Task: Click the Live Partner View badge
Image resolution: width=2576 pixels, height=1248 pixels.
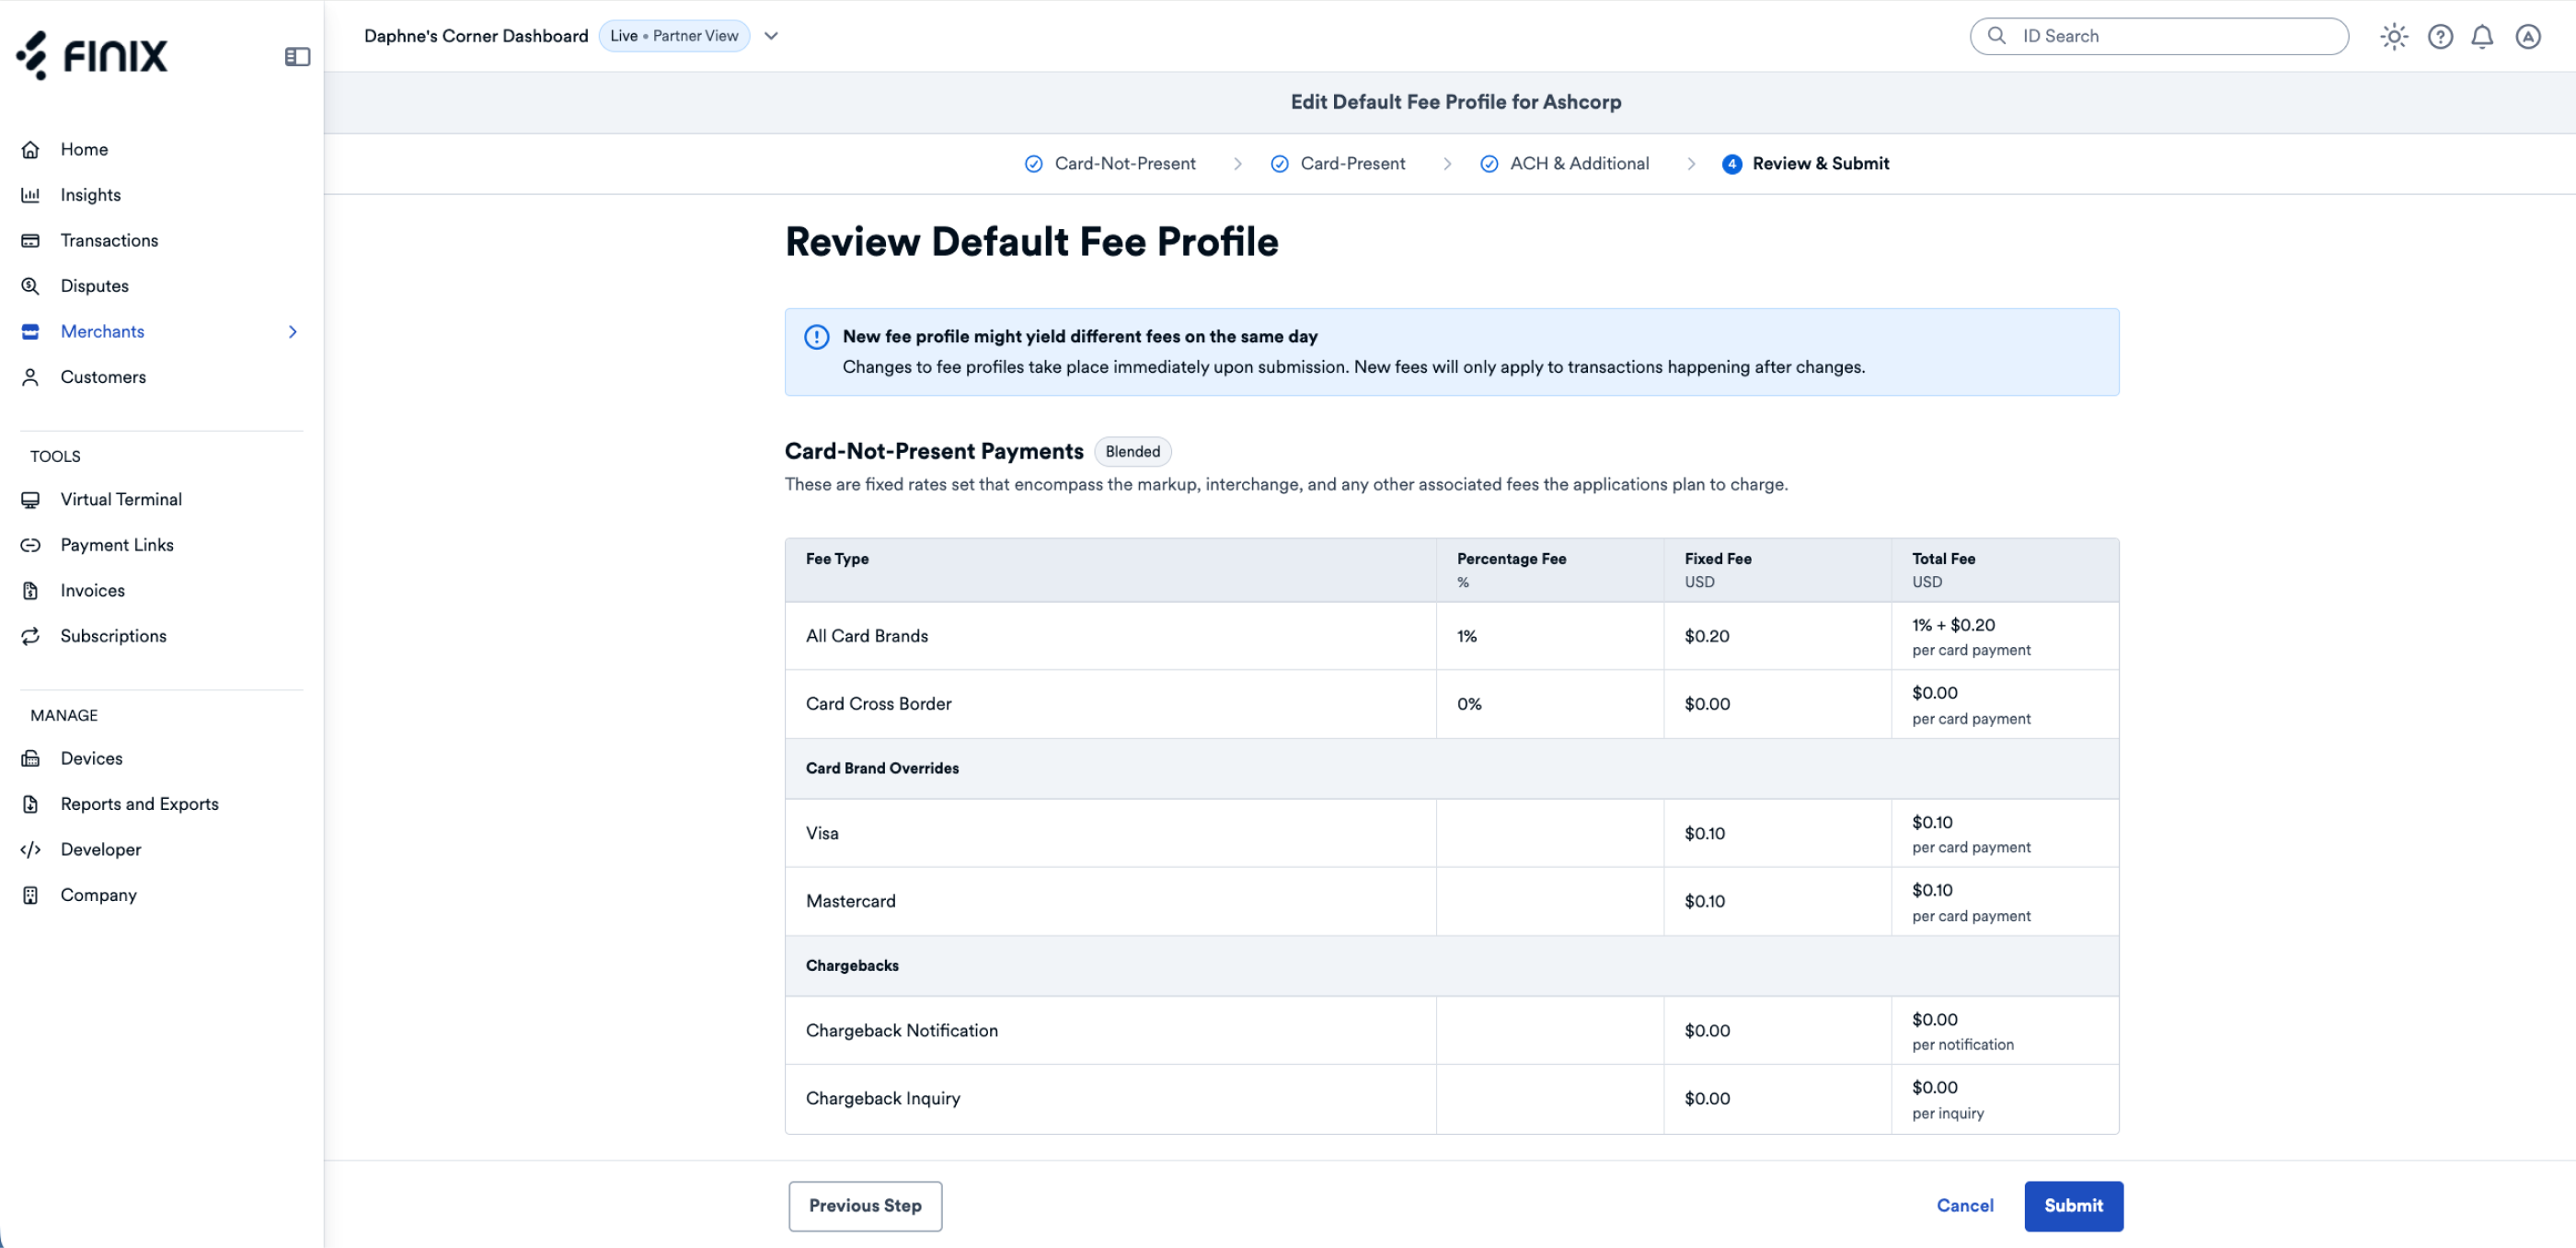Action: 673,36
